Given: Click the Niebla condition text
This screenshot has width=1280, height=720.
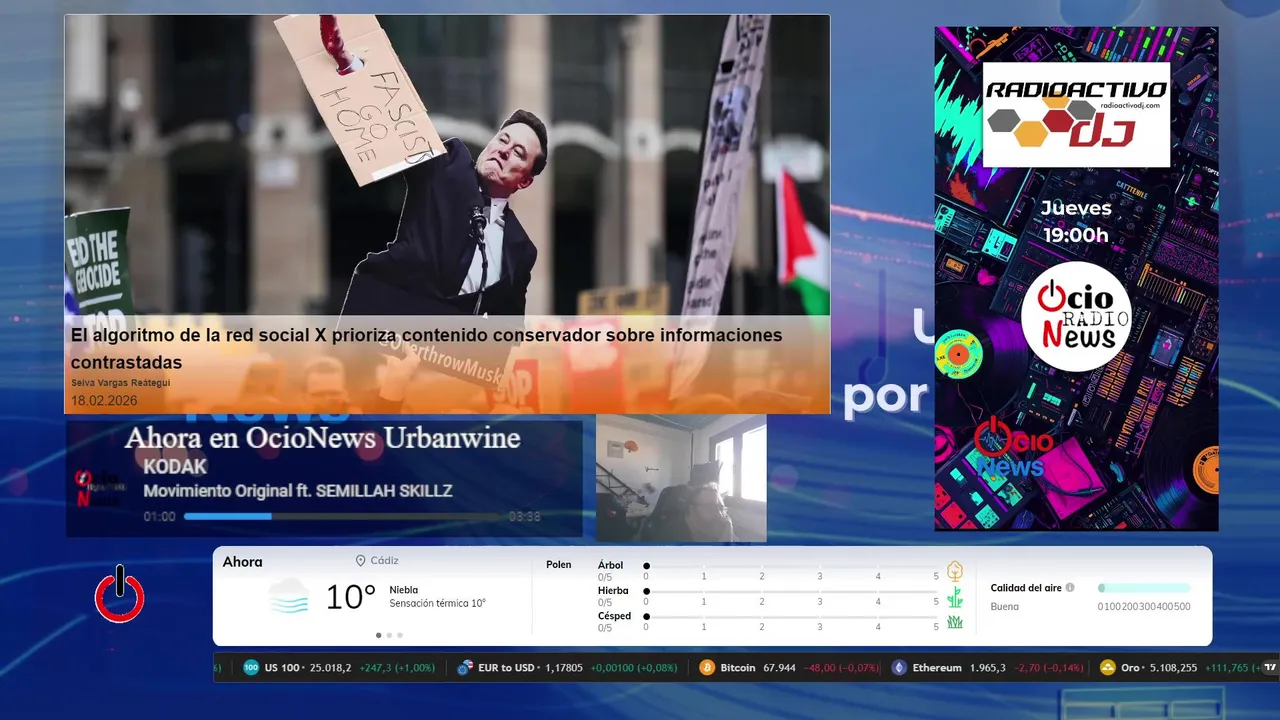Looking at the screenshot, I should tap(404, 590).
